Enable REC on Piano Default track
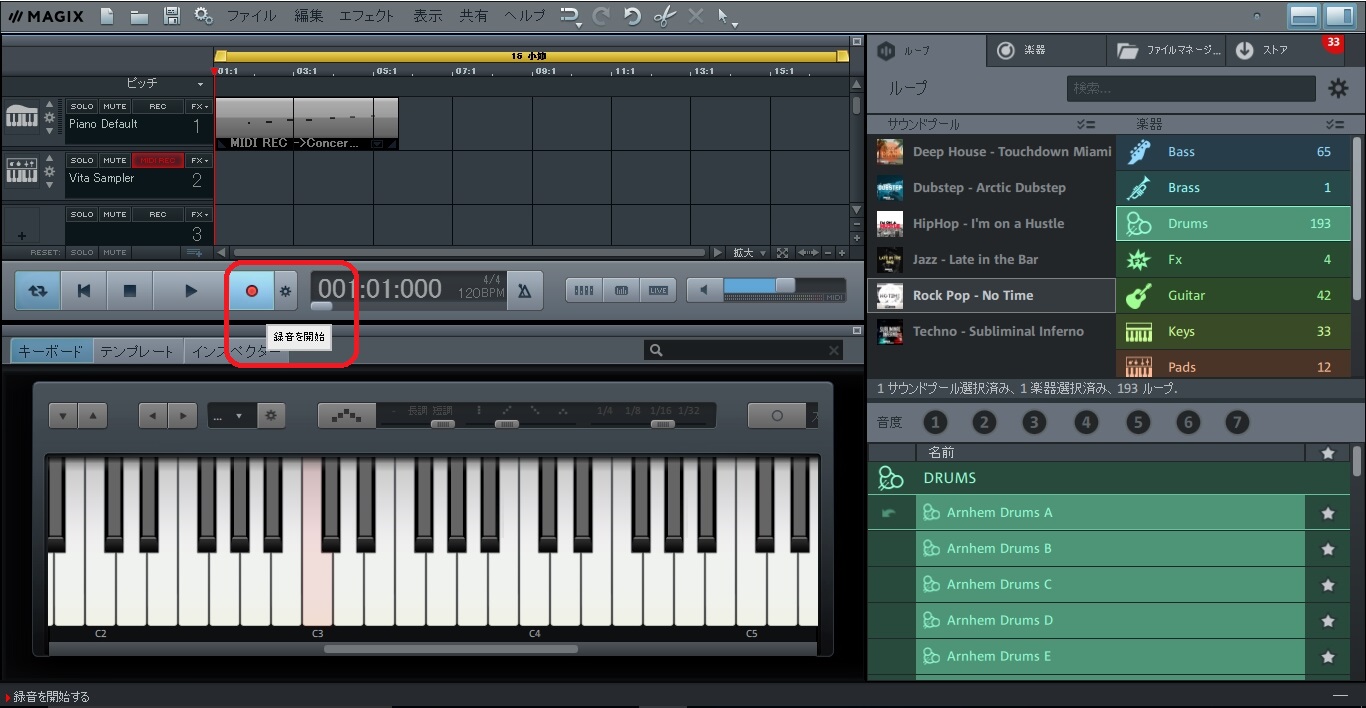The width and height of the screenshot is (1366, 708). 158,106
